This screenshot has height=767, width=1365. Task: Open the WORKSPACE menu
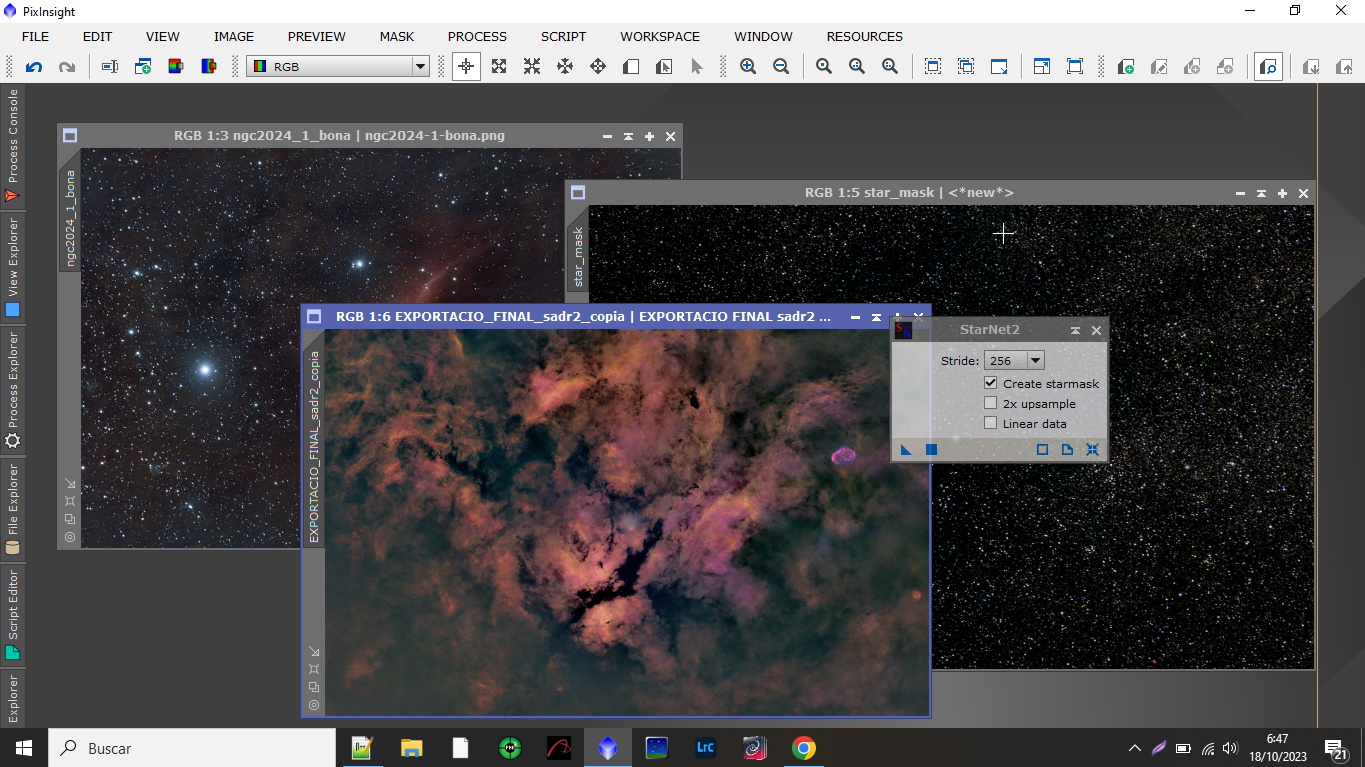[660, 36]
